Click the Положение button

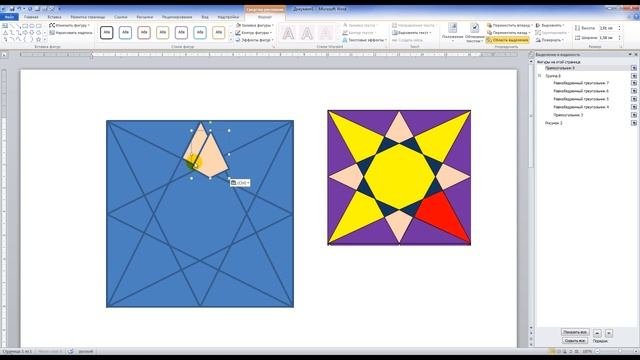(x=452, y=33)
